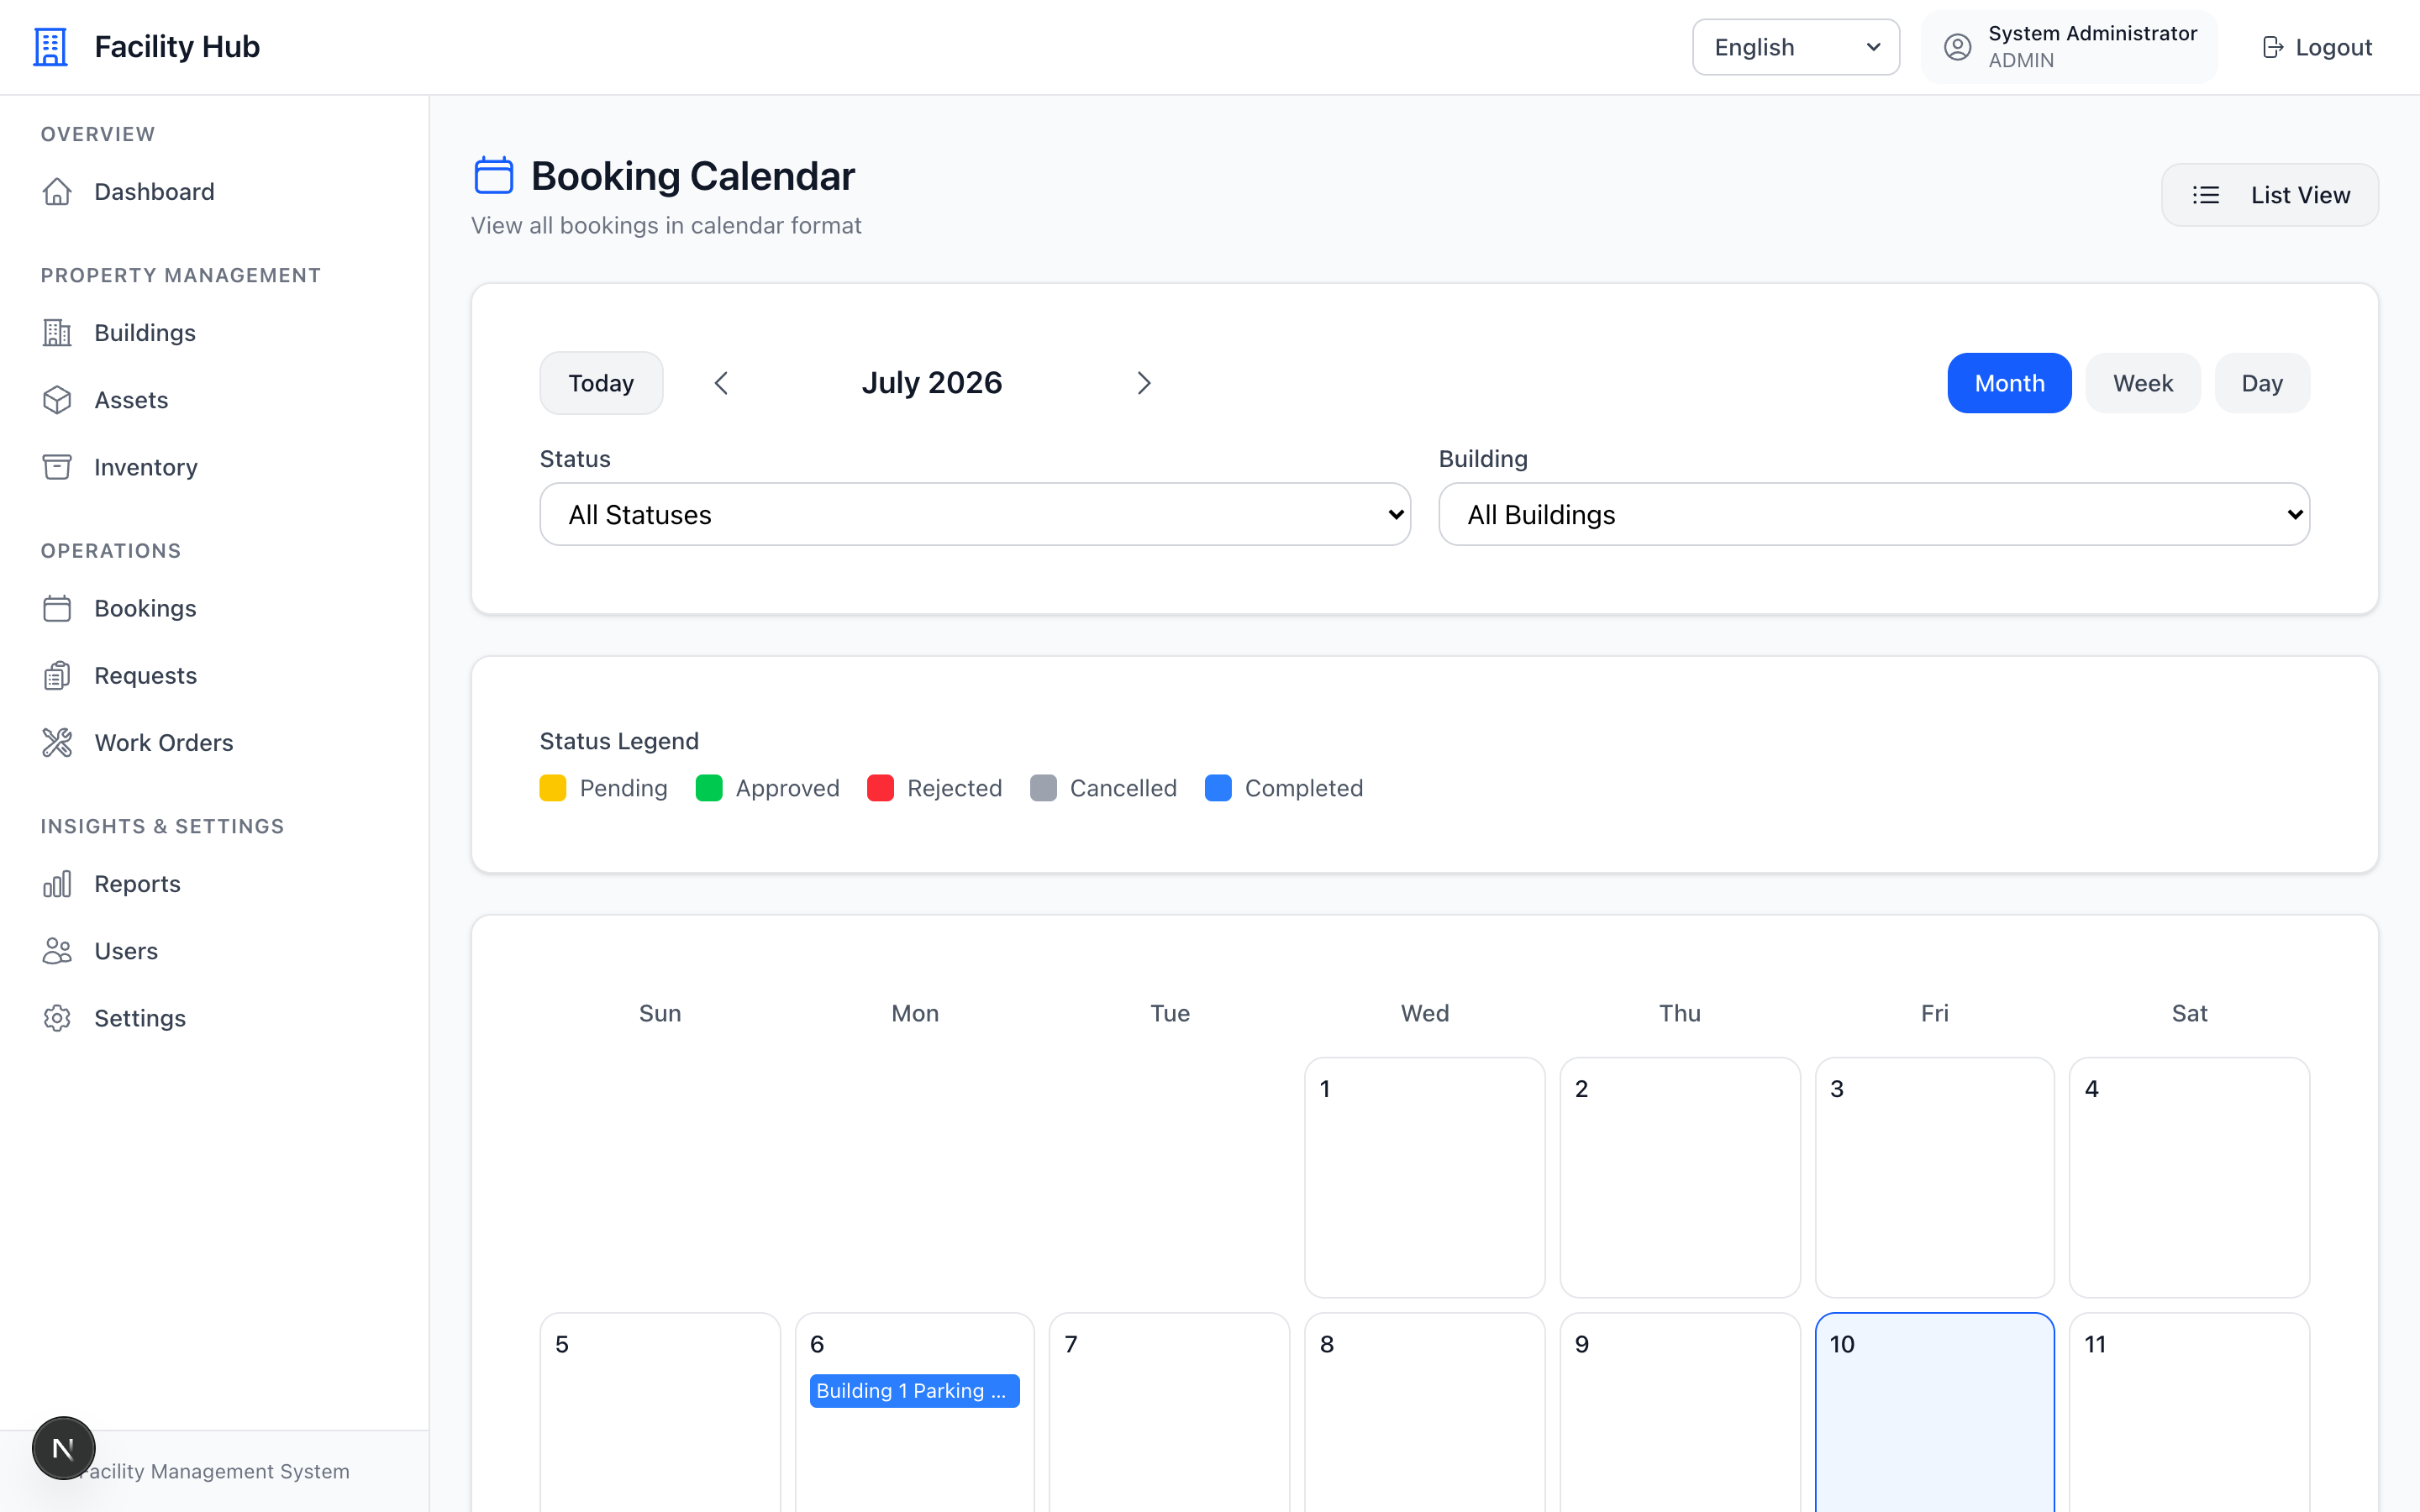Screen dimensions: 2420x1512
Task: Click the red Rejected legend swatch
Action: tap(880, 788)
